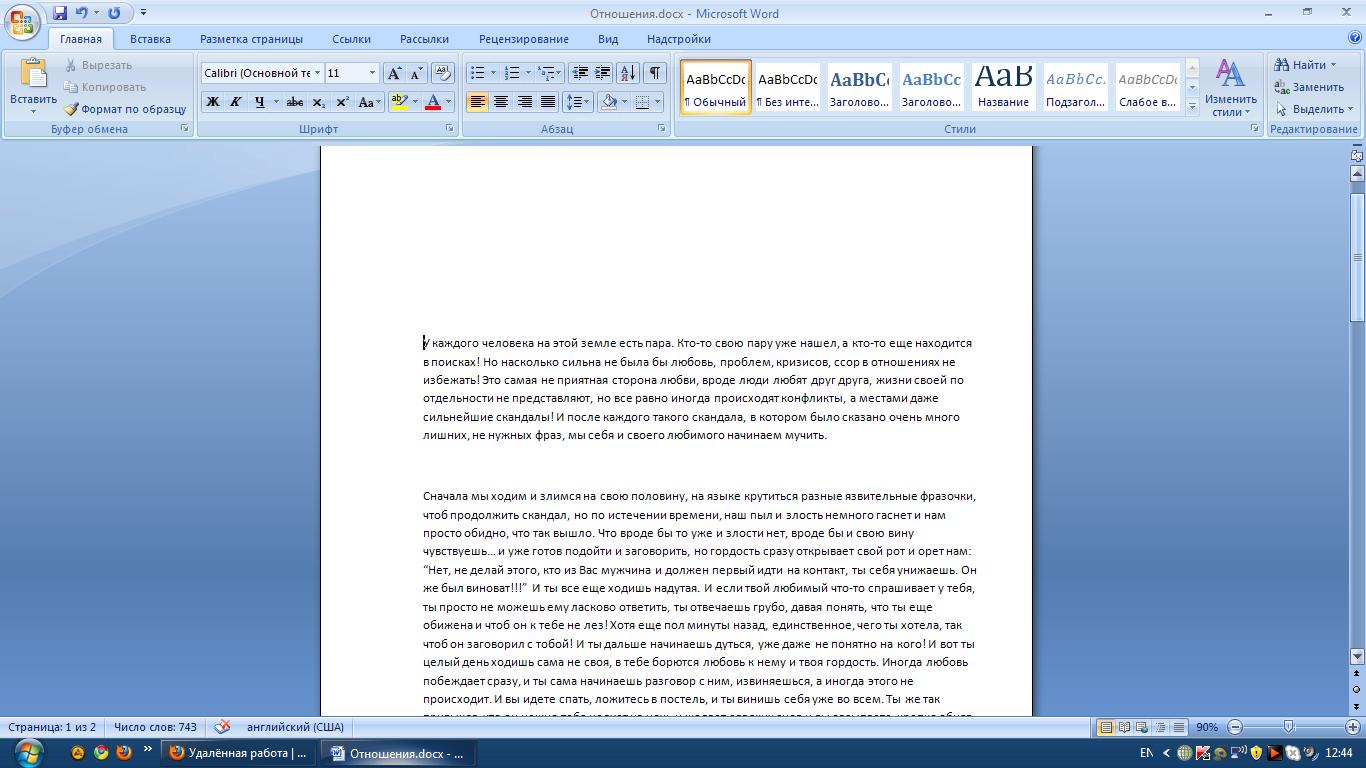The image size is (1366, 768).
Task: Click the zoom slider handle
Action: tap(1288, 727)
